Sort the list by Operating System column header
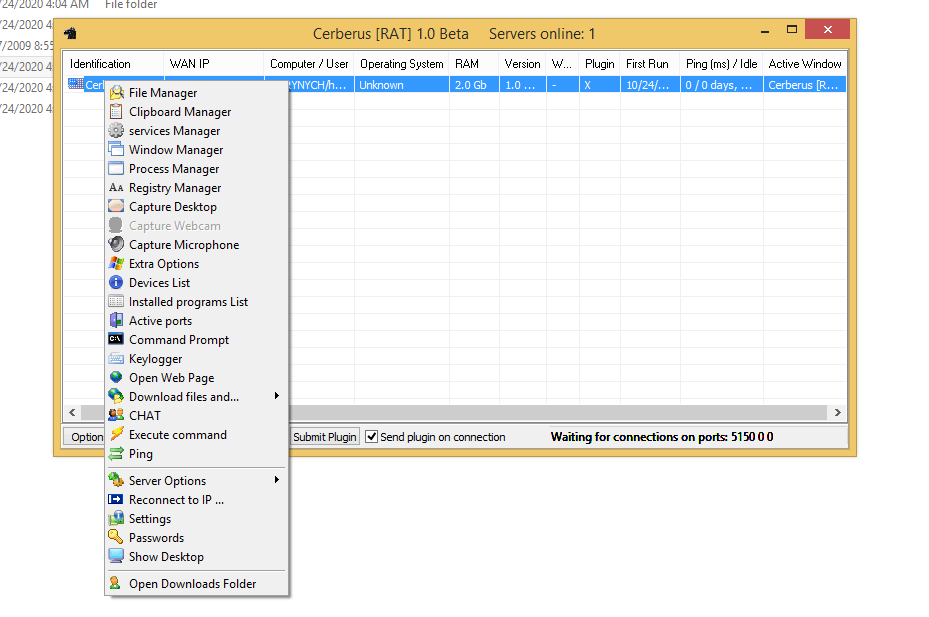Viewport: 929px width, 617px height. tap(401, 64)
